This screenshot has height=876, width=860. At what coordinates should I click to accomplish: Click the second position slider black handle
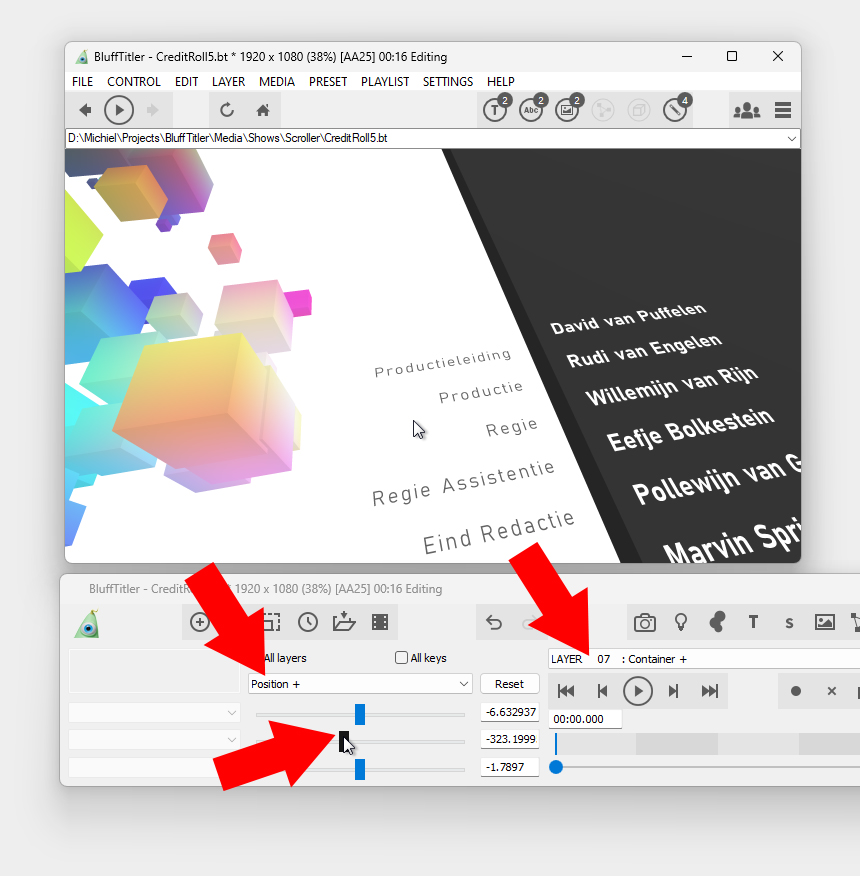pos(344,742)
